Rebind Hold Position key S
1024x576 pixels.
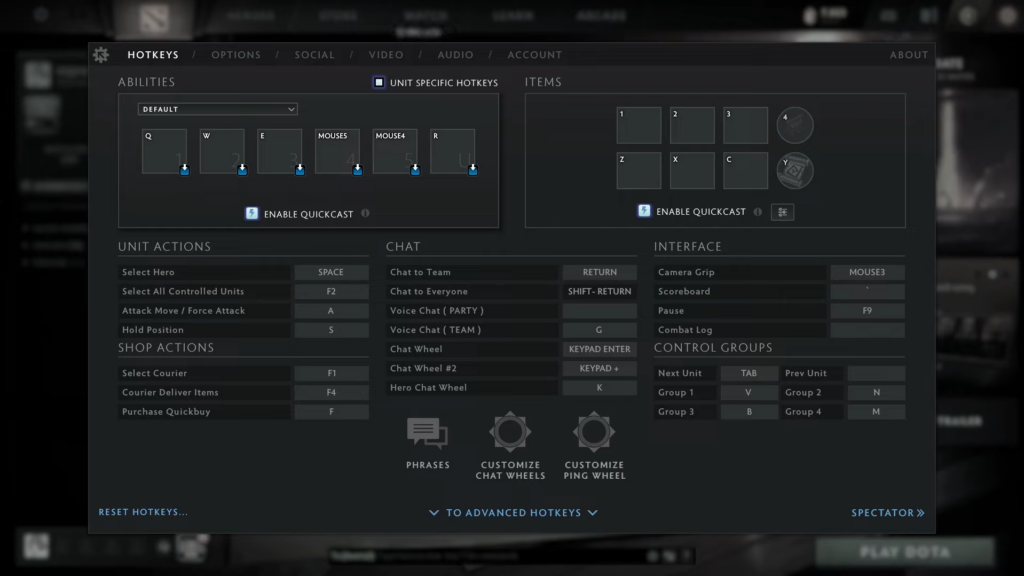click(331, 330)
